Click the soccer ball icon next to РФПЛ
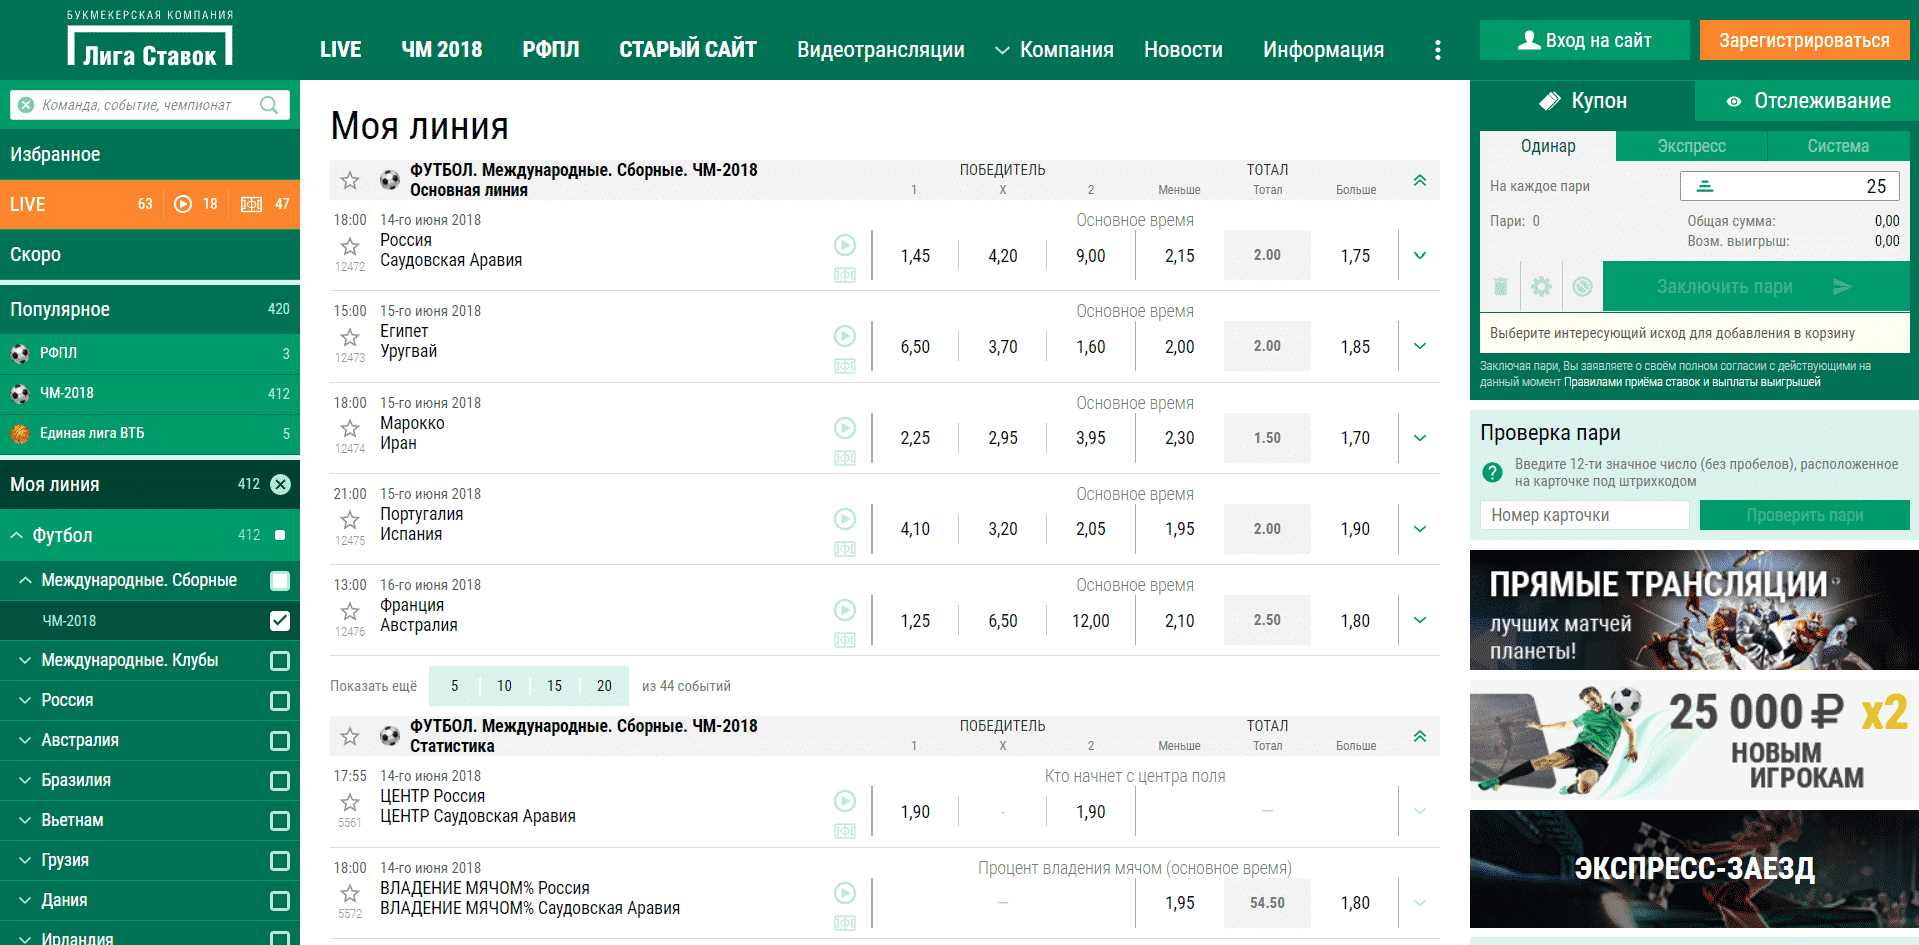Viewport: 1919px width, 945px height. 20,353
